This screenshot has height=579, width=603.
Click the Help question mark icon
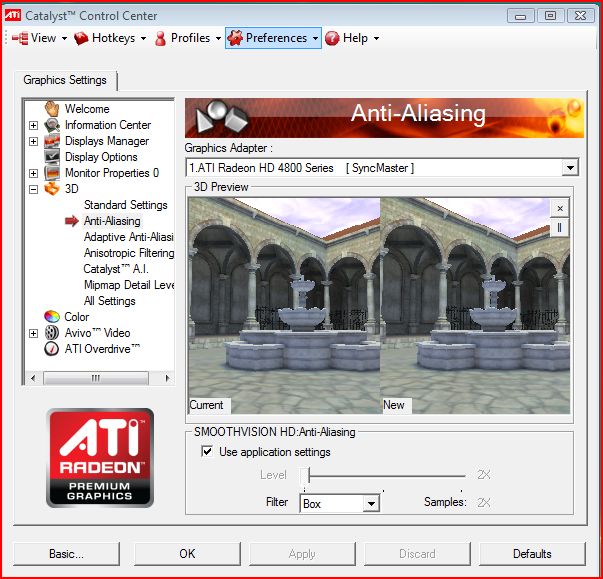[332, 38]
